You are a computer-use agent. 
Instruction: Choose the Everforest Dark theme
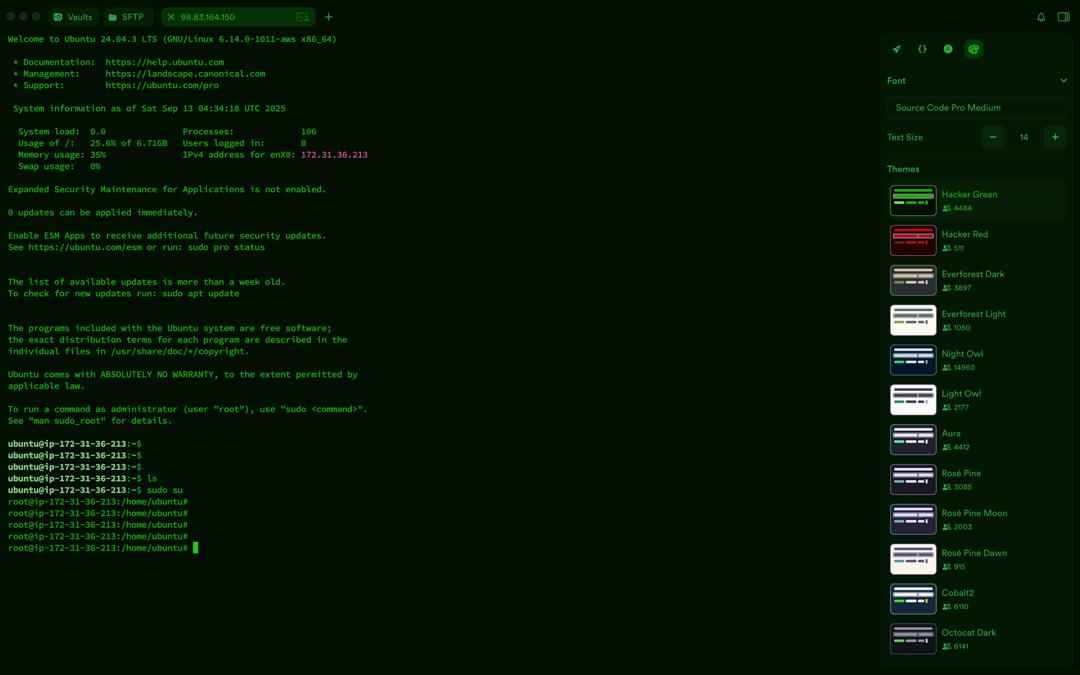[x=976, y=280]
